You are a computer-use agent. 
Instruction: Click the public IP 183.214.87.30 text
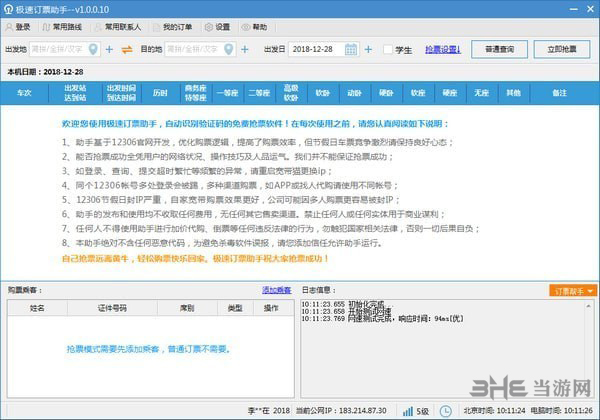point(341,411)
